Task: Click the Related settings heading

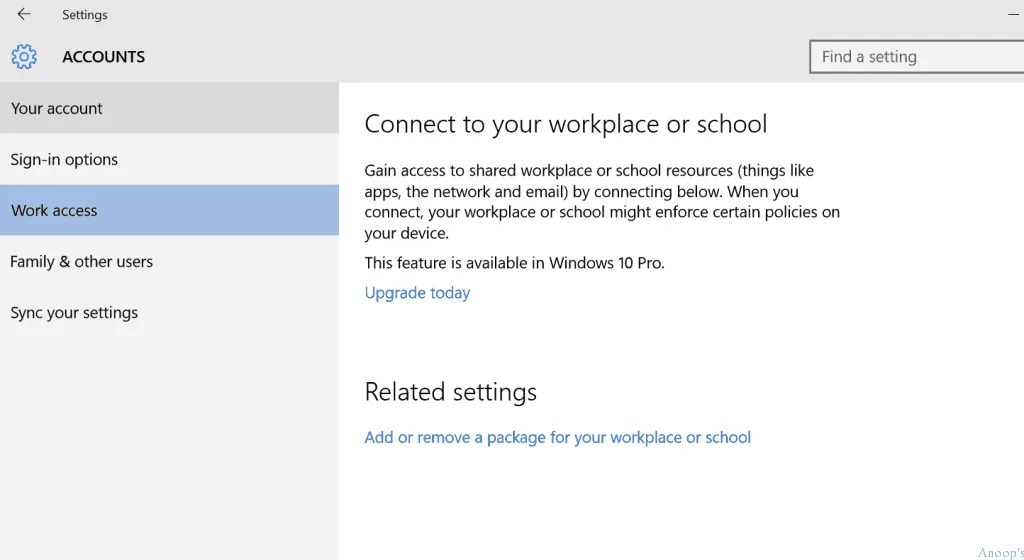Action: pos(450,392)
